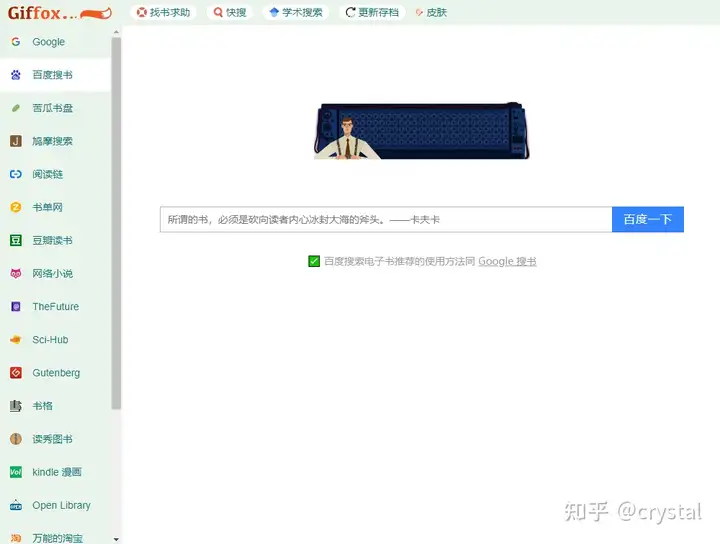Follow the Google 搜书 link
Image resolution: width=720 pixels, height=544 pixels.
[x=507, y=261]
